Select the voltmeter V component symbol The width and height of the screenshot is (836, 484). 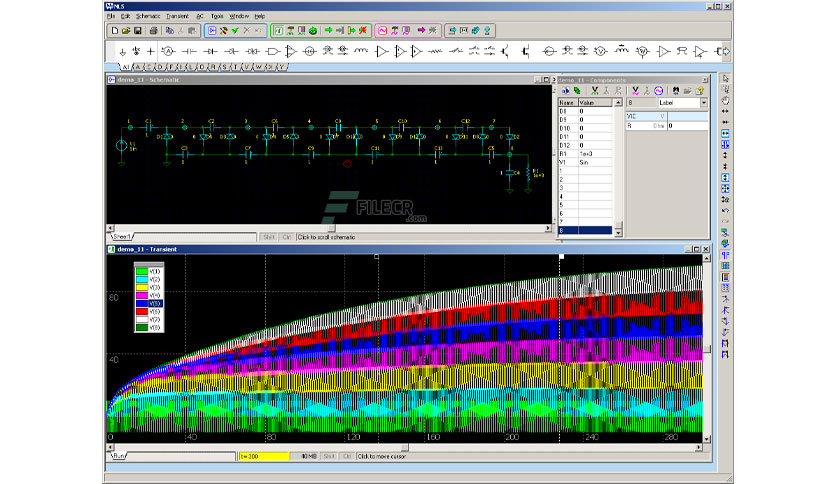pos(601,52)
